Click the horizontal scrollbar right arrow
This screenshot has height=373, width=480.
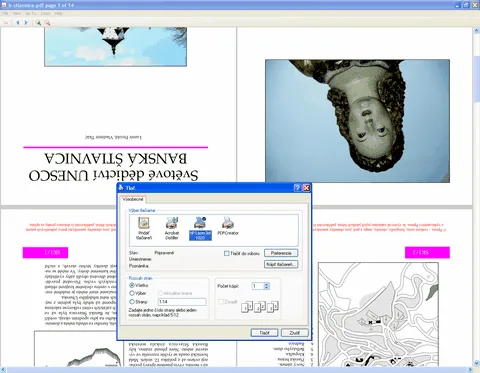point(470,370)
